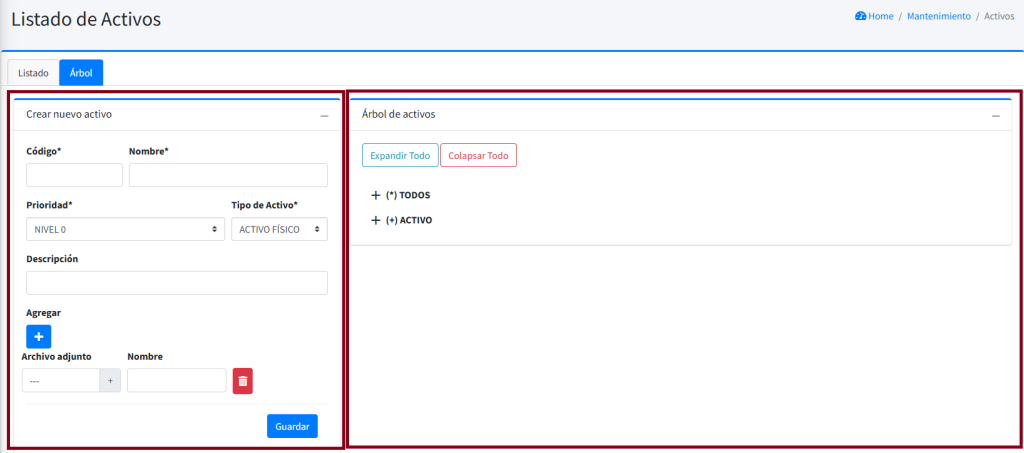Open the Tipo de Activo dropdown

pos(279,229)
